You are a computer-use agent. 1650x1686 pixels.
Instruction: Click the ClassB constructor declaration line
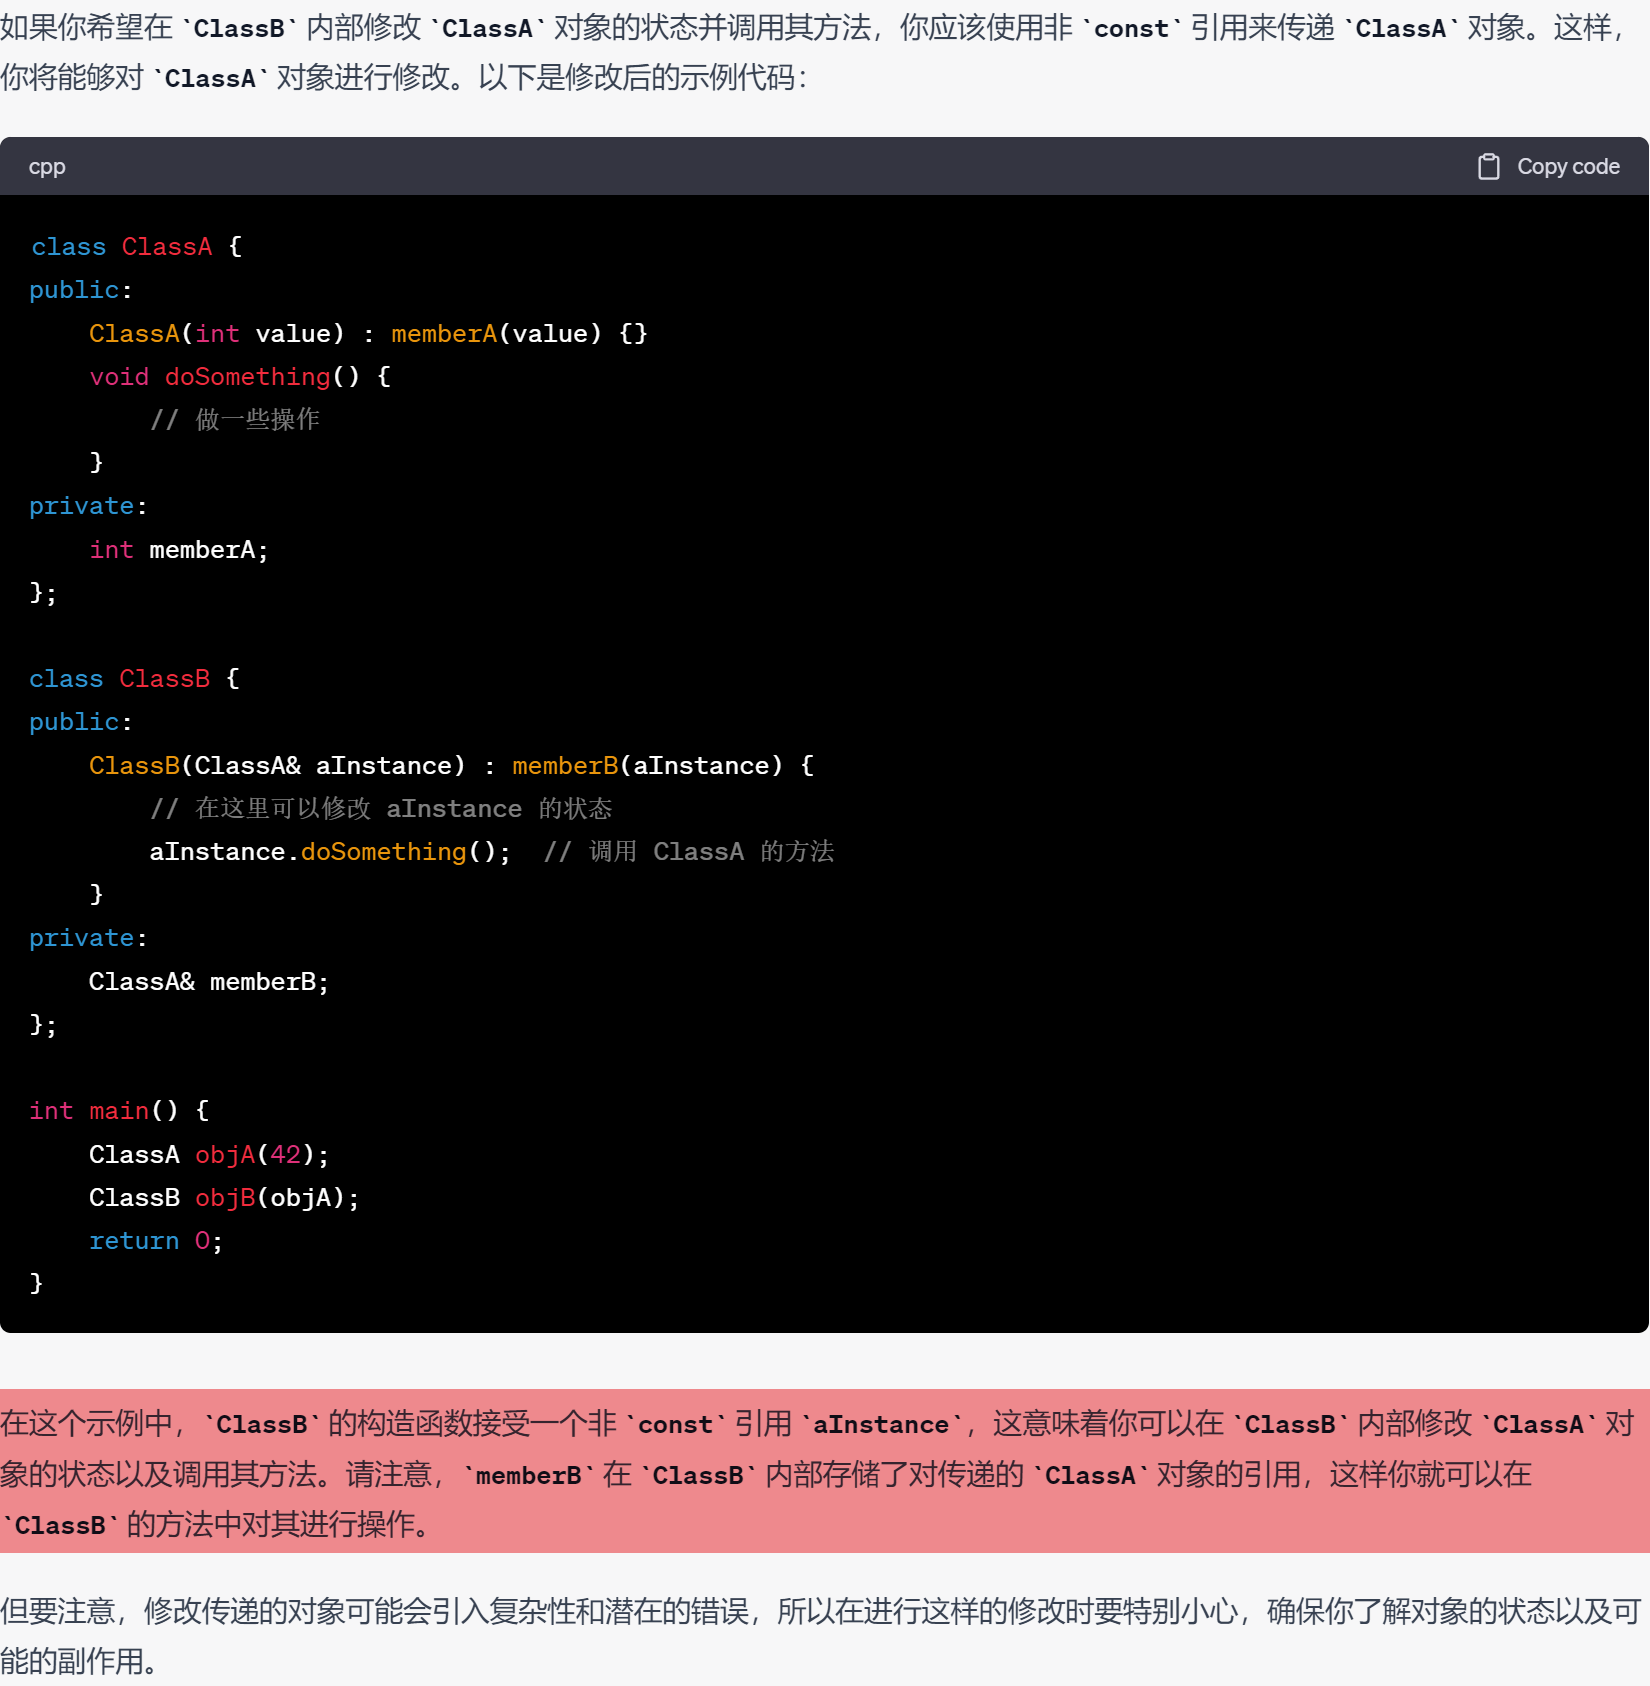click(452, 766)
